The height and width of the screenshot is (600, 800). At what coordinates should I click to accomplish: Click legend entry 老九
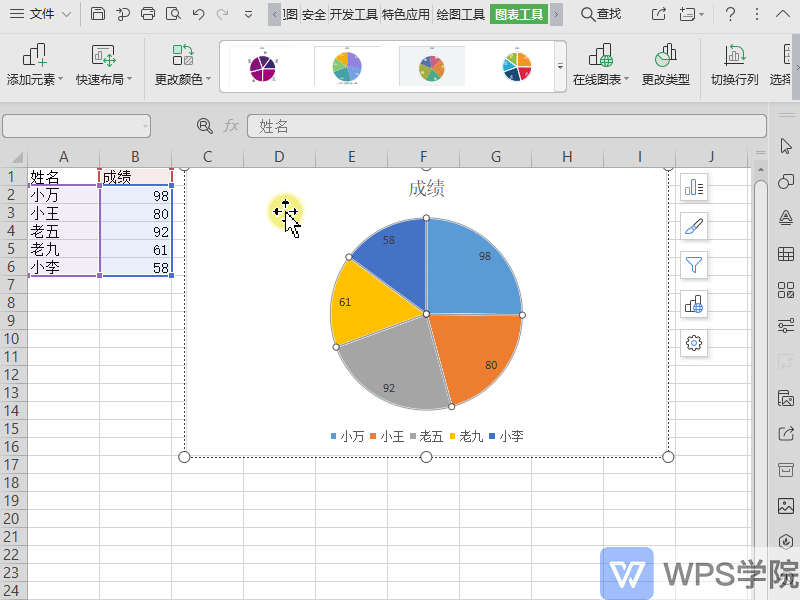click(x=466, y=436)
